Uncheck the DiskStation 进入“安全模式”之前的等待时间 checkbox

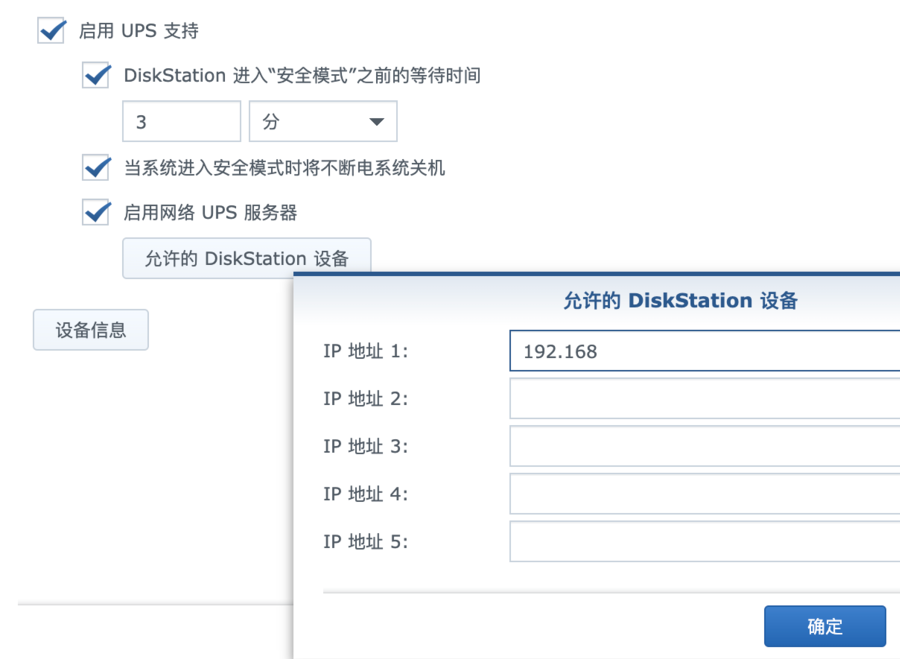coord(96,75)
